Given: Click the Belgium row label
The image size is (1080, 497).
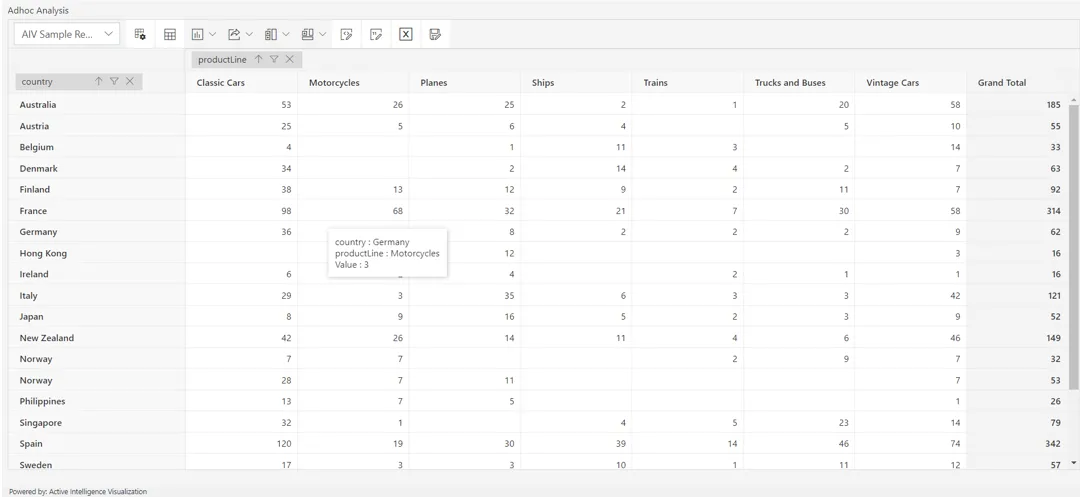Looking at the screenshot, I should coord(37,147).
